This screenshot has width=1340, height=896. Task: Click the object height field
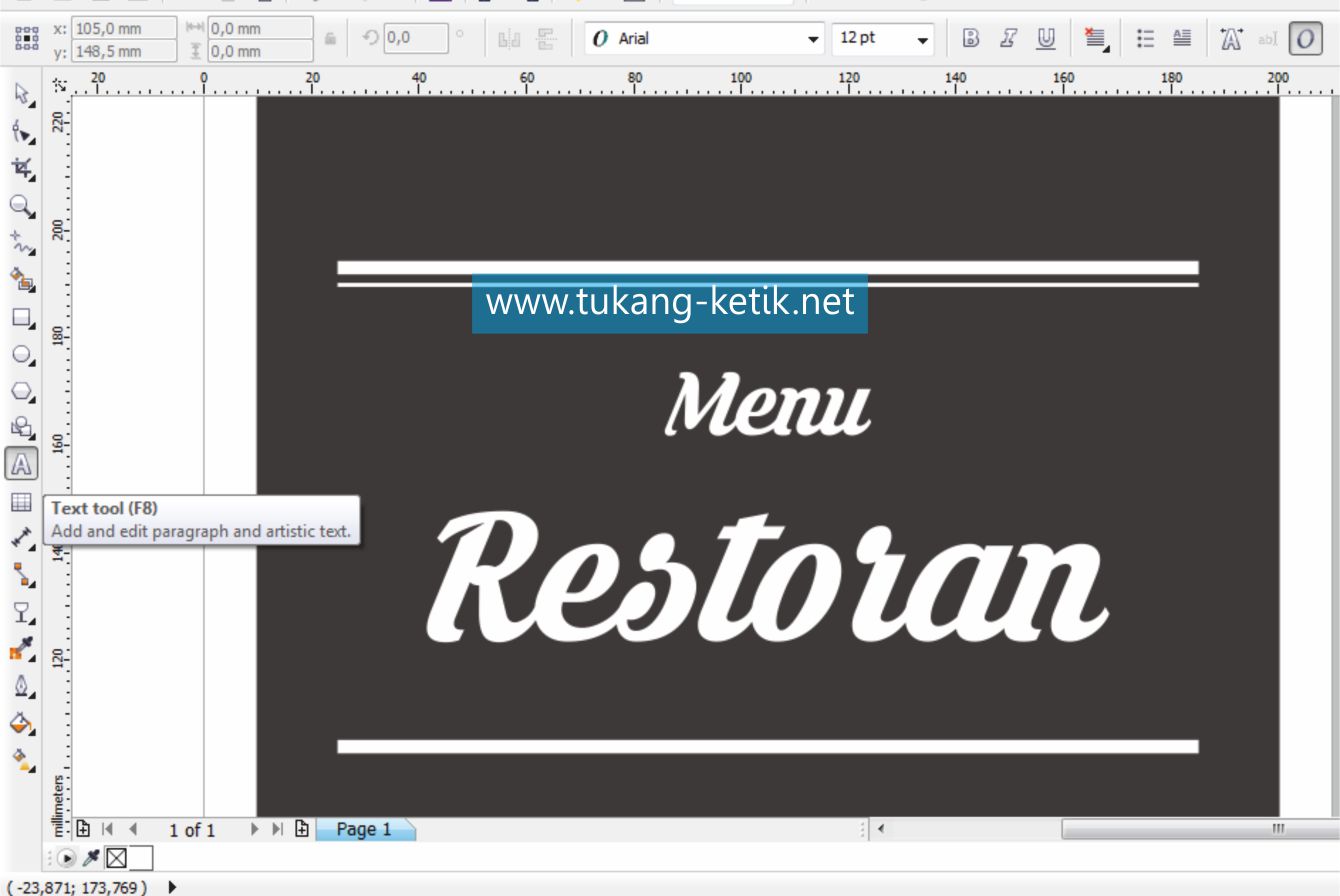260,51
